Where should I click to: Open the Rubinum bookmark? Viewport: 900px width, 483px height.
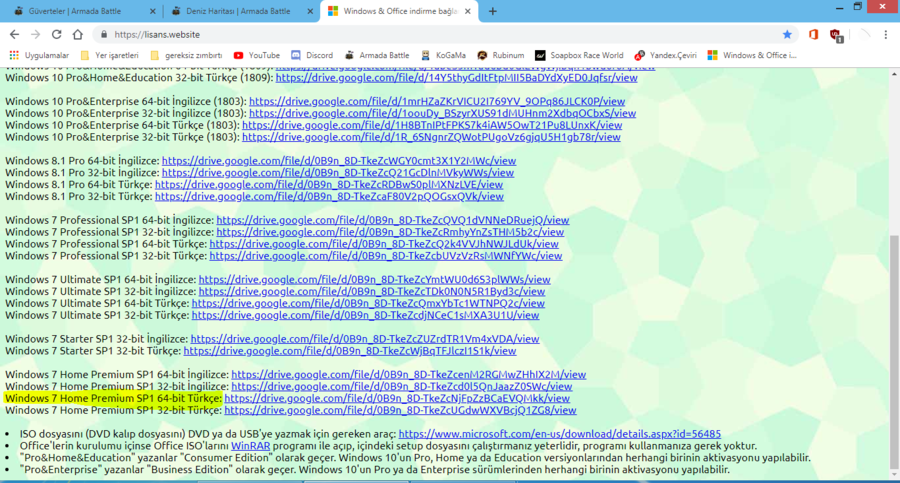coord(501,55)
